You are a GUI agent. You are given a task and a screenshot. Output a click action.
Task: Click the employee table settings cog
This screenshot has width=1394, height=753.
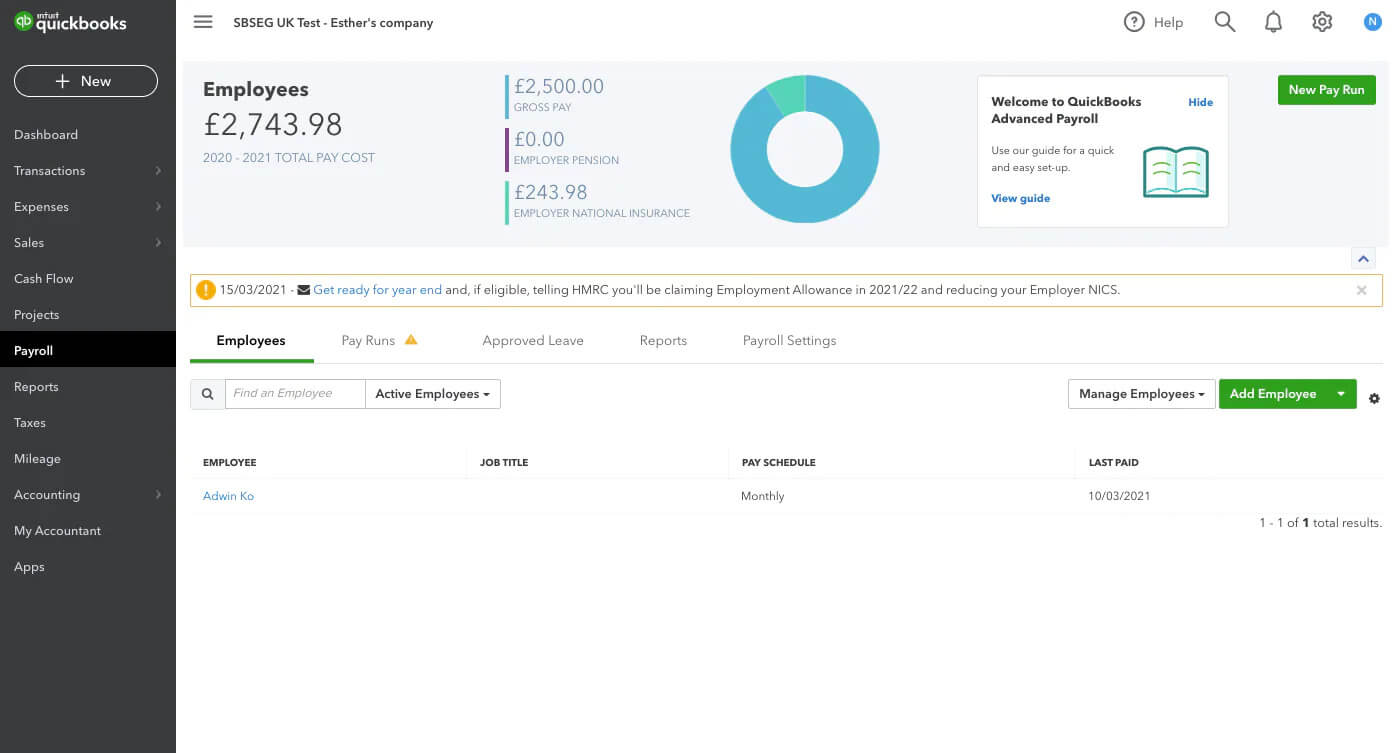[1374, 398]
